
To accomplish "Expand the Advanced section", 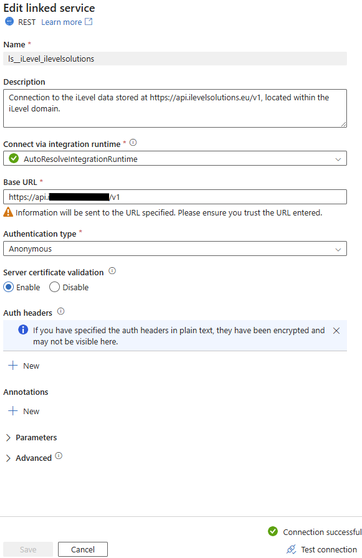I will tap(29, 458).
